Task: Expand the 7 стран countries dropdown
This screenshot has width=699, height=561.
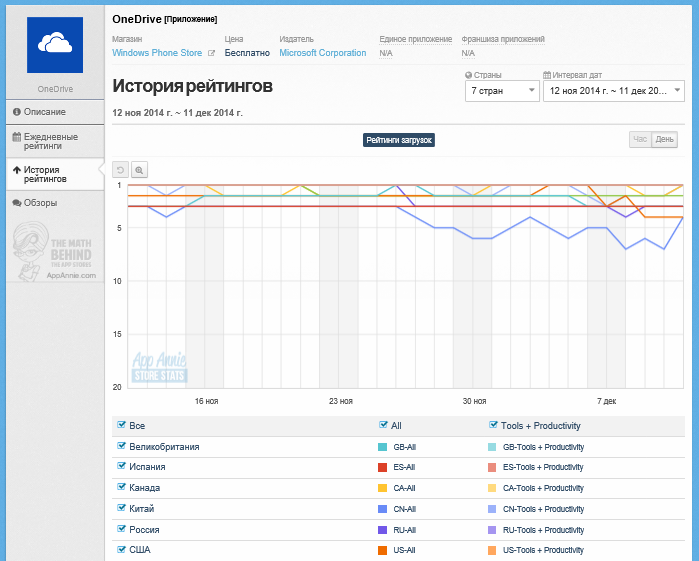Action: (x=502, y=91)
